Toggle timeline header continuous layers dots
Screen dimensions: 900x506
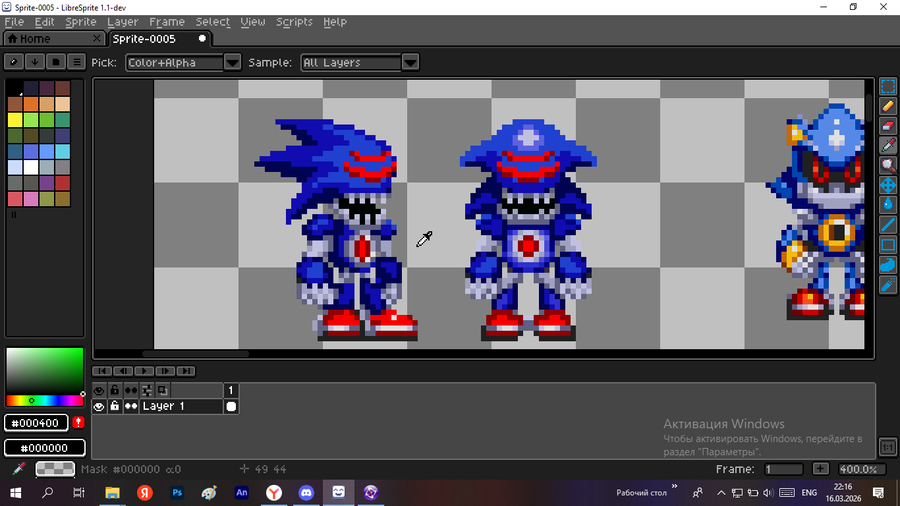pos(131,390)
